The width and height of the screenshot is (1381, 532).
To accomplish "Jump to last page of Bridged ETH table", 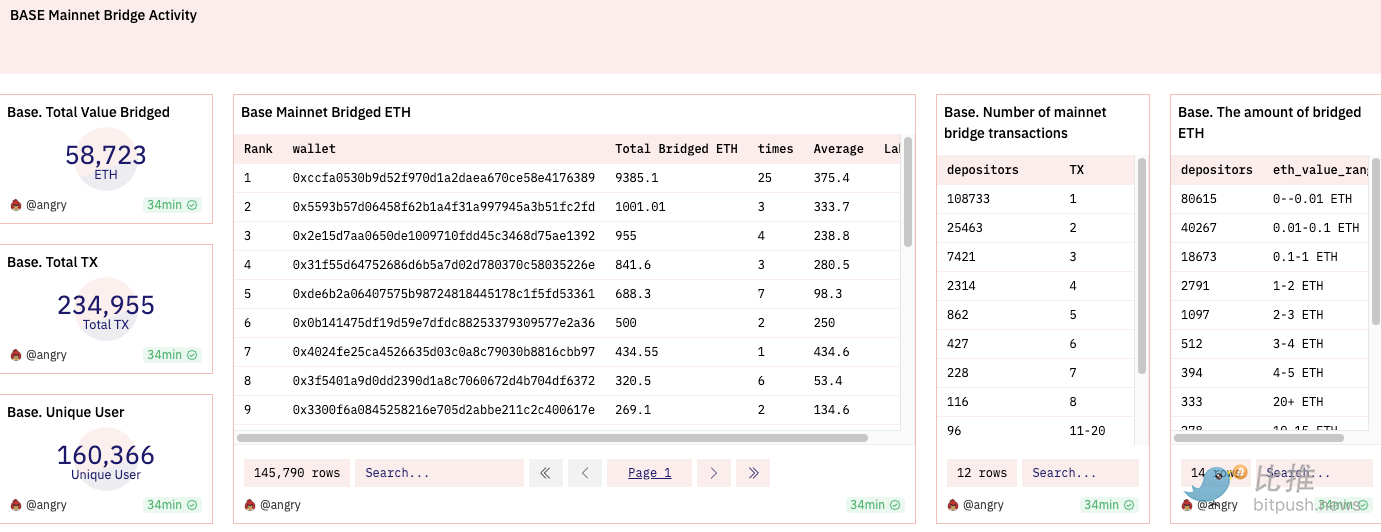I will [x=753, y=473].
